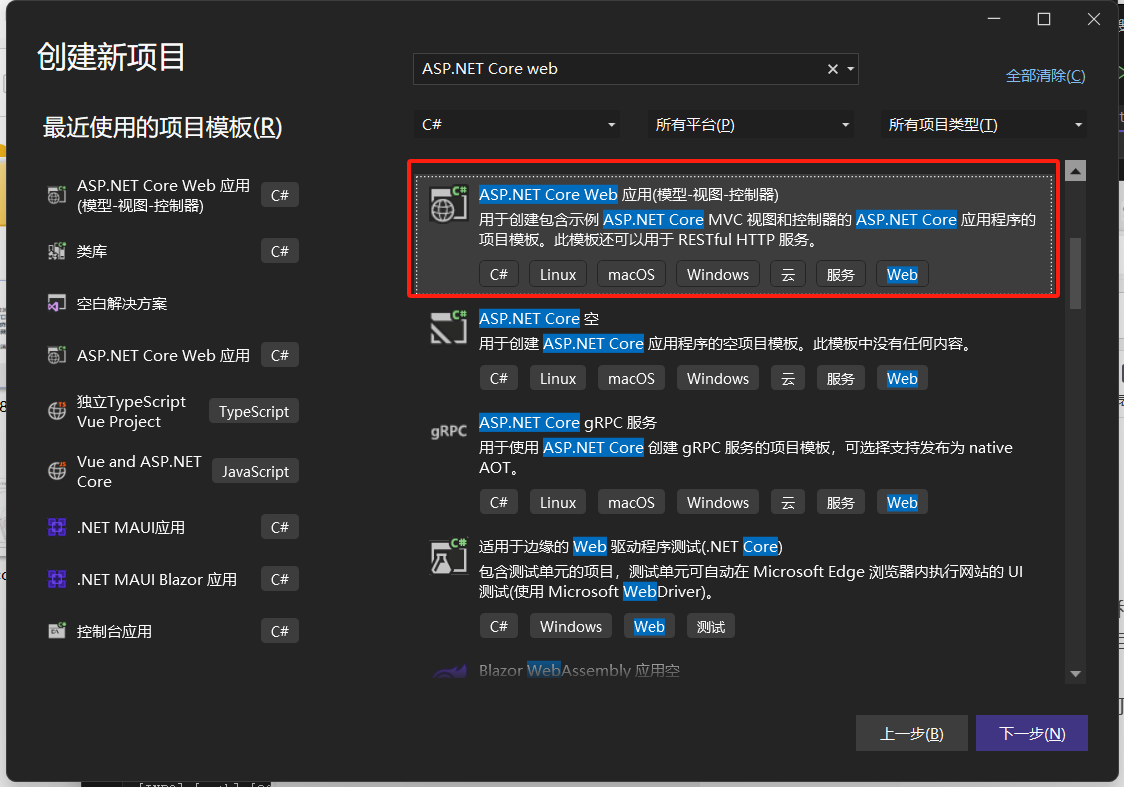Click the 空白解决方案 blank solution icon
The height and width of the screenshot is (787, 1124).
pyautogui.click(x=57, y=303)
